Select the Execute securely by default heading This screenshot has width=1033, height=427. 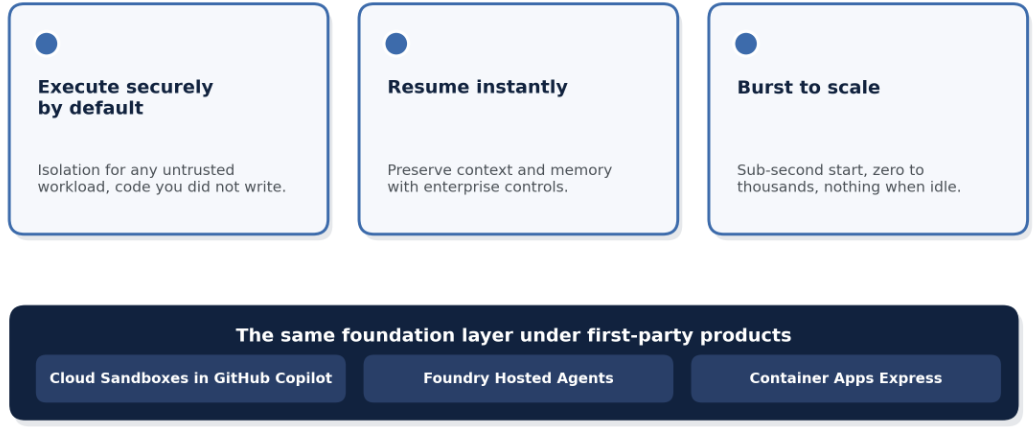(125, 98)
